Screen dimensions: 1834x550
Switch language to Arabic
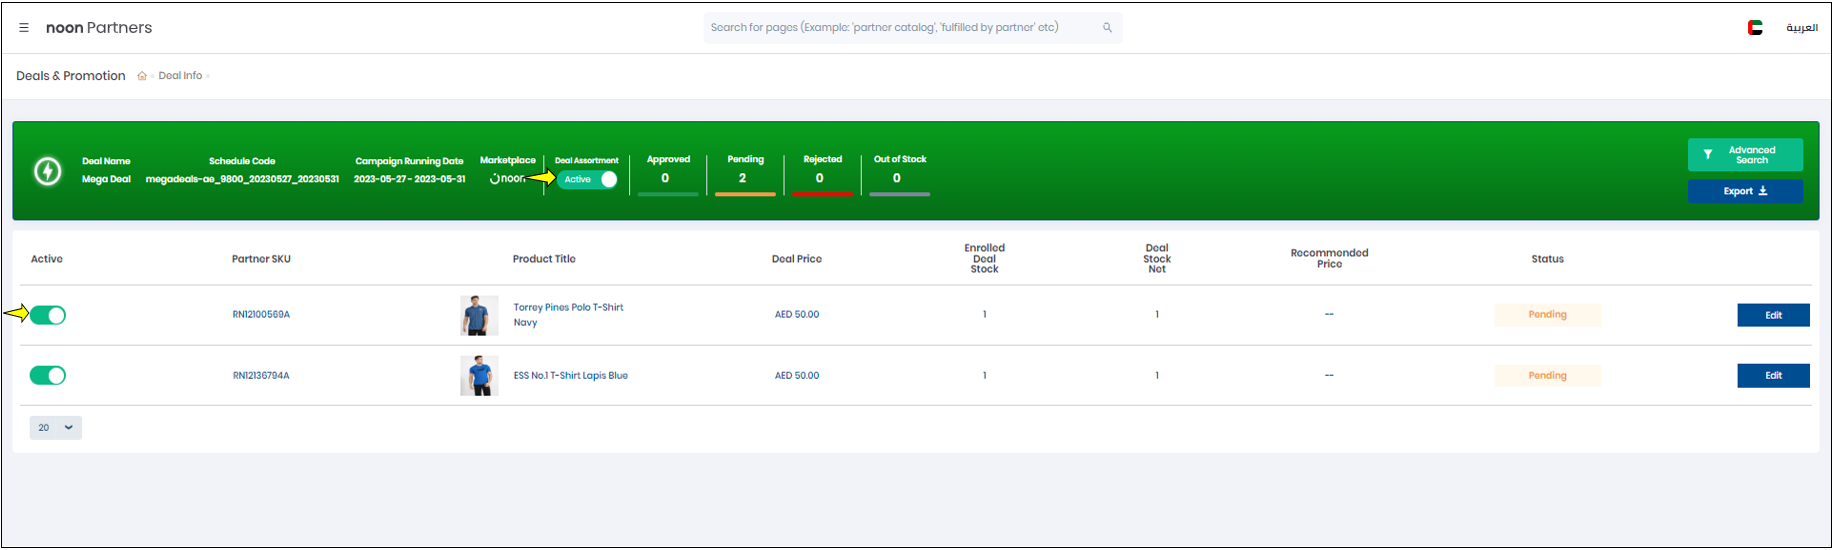click(1801, 28)
